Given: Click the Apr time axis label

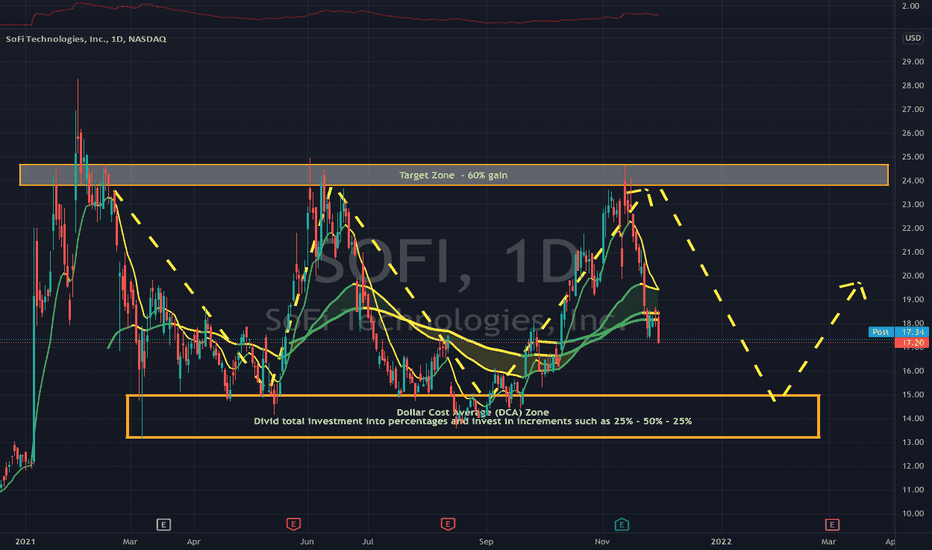Looking at the screenshot, I should (x=193, y=542).
